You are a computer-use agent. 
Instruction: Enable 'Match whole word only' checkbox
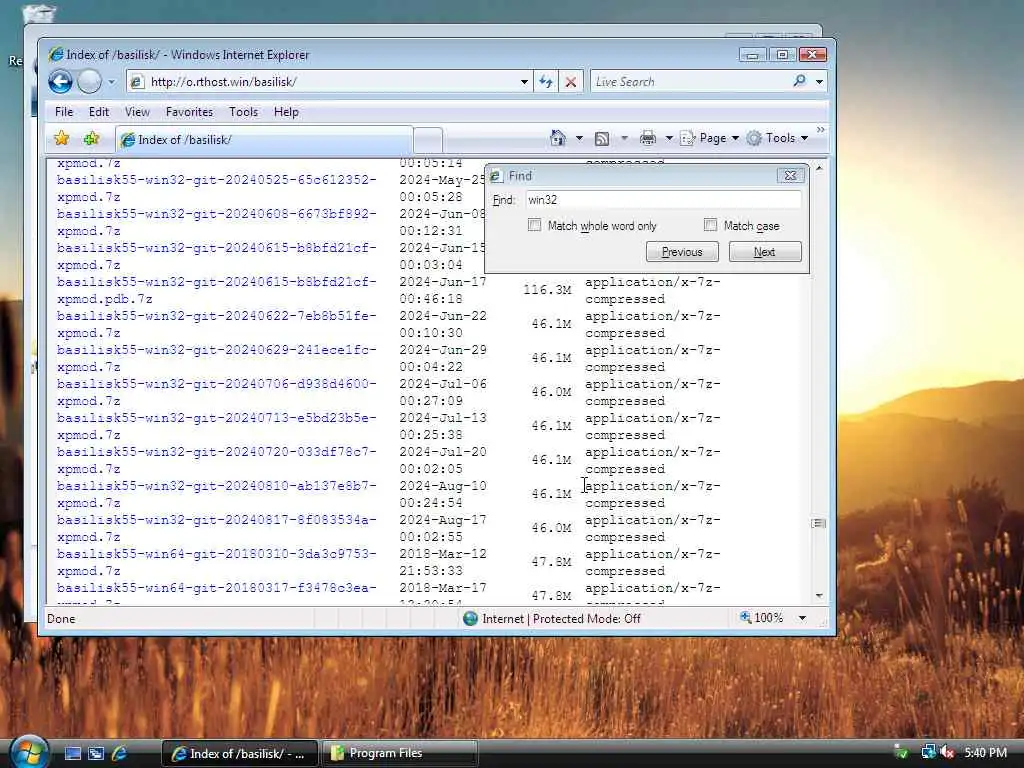[534, 225]
